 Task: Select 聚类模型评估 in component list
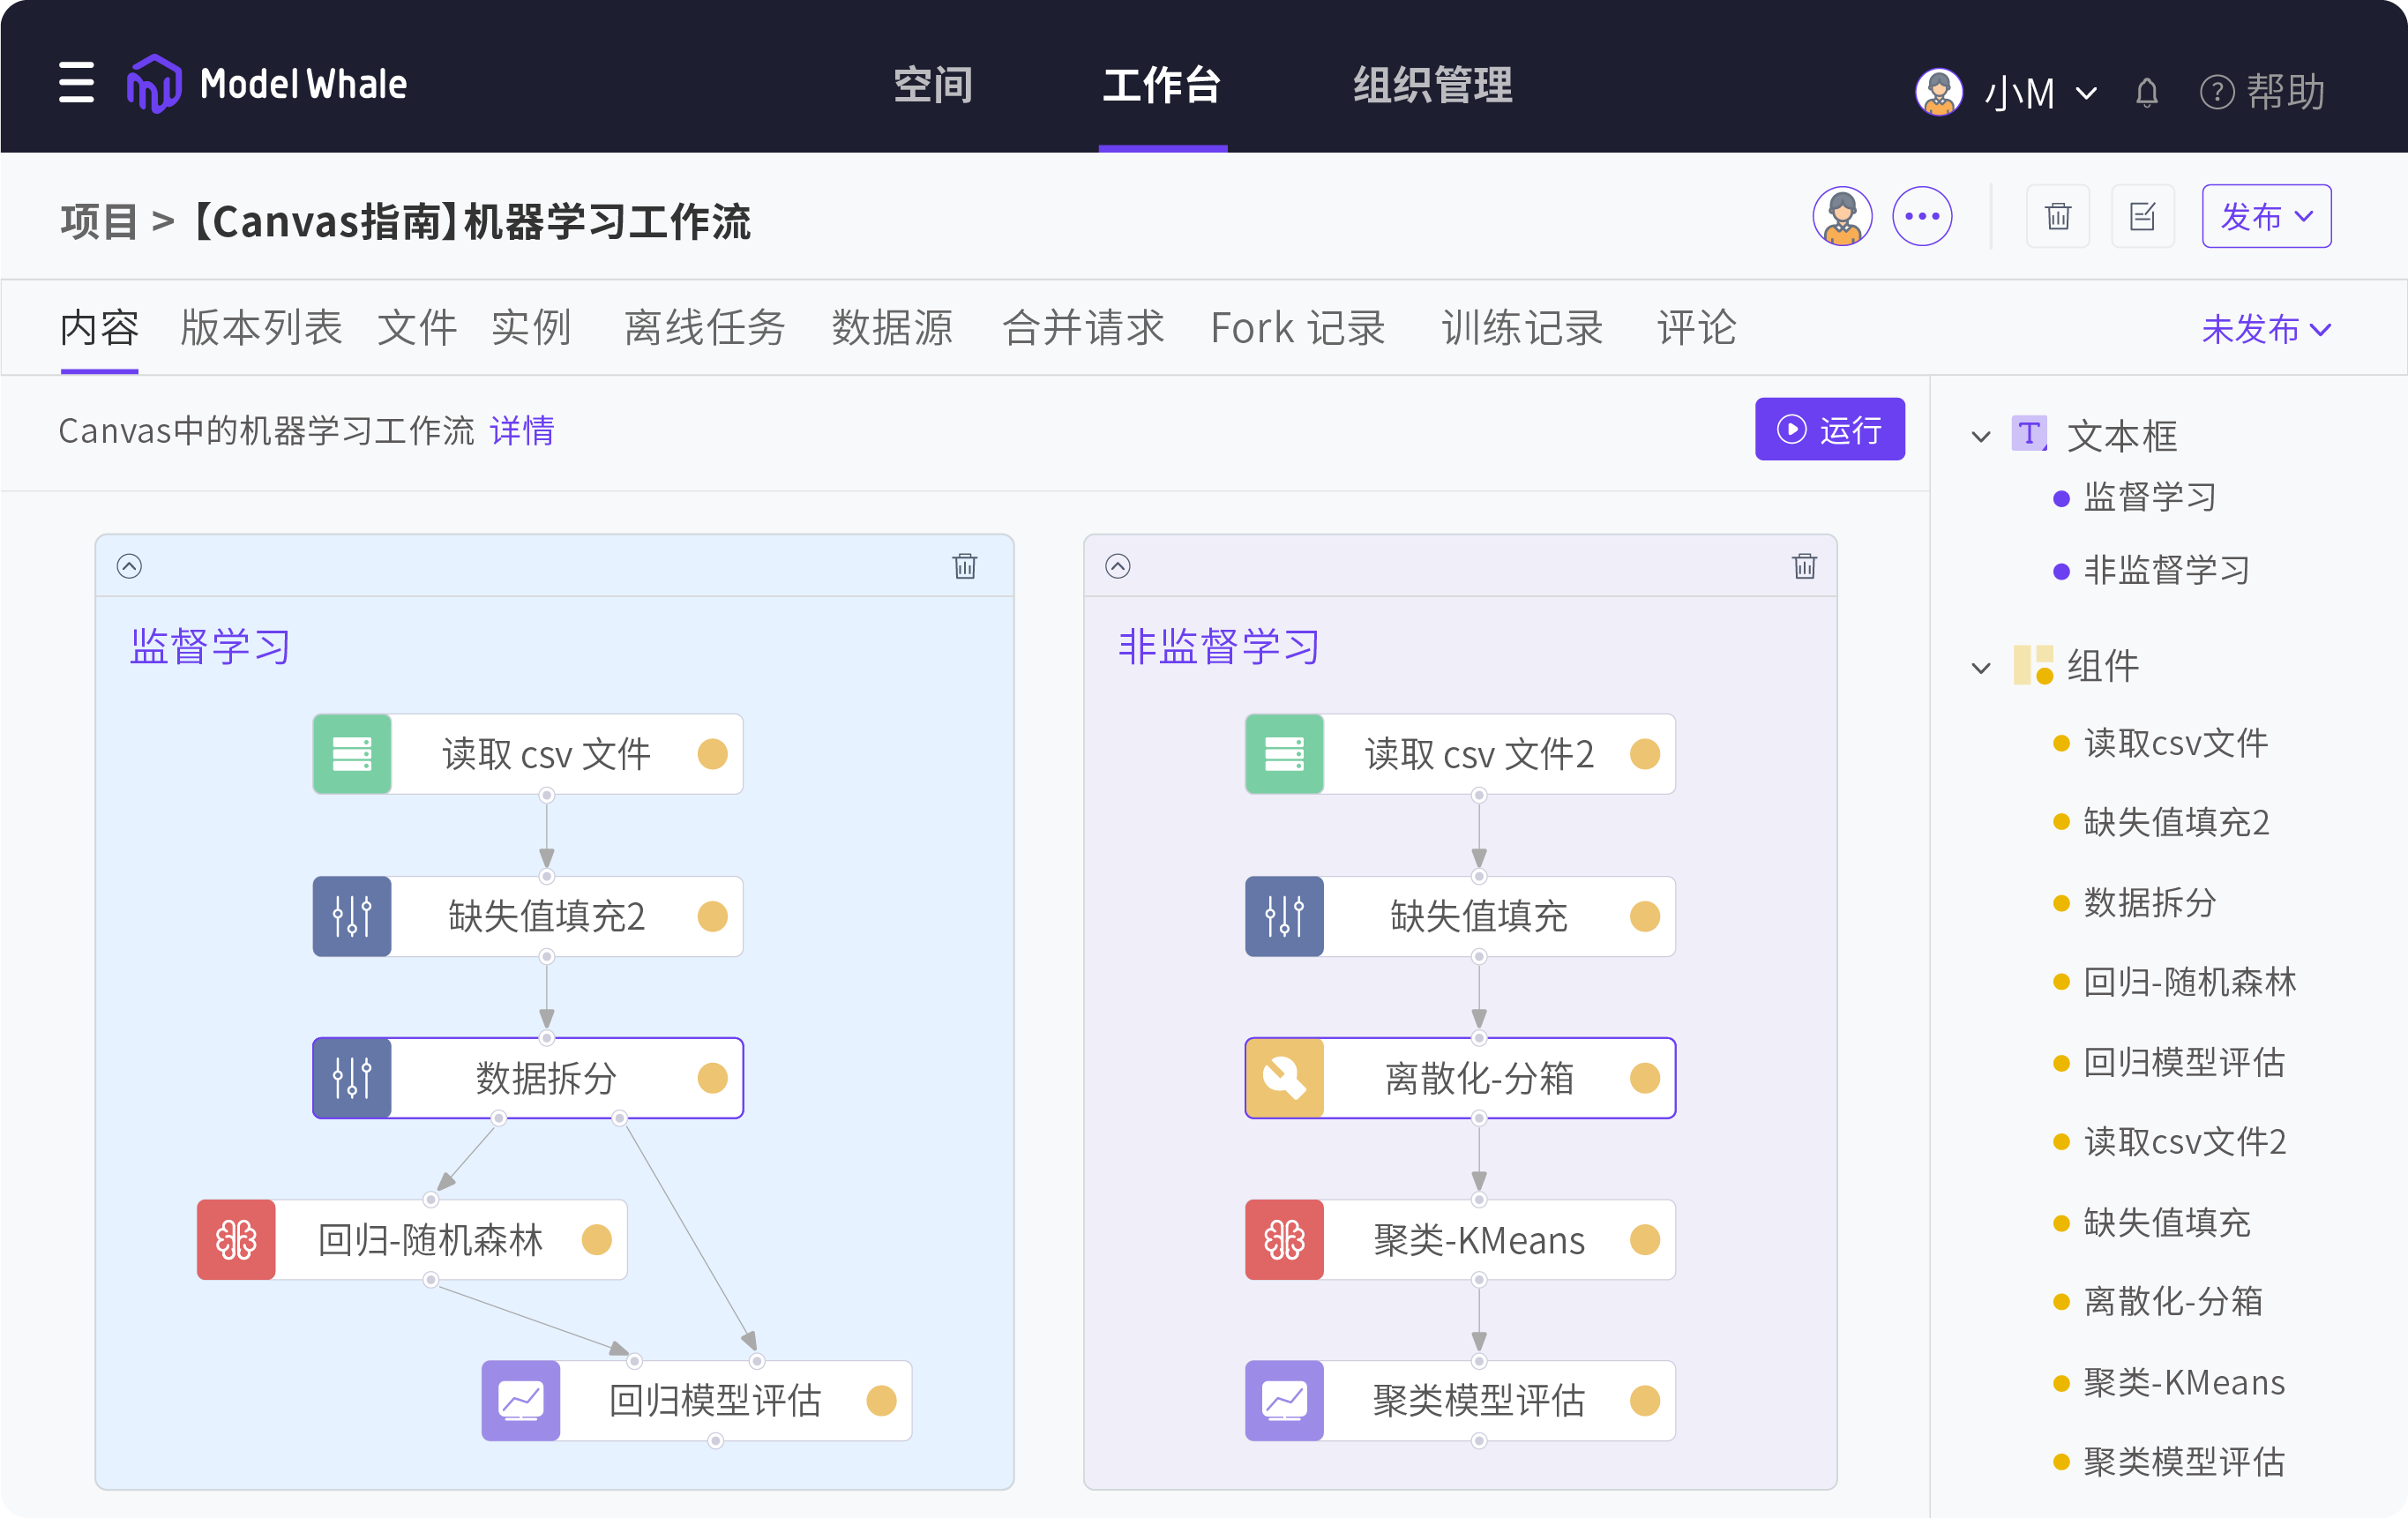pyautogui.click(x=2185, y=1462)
